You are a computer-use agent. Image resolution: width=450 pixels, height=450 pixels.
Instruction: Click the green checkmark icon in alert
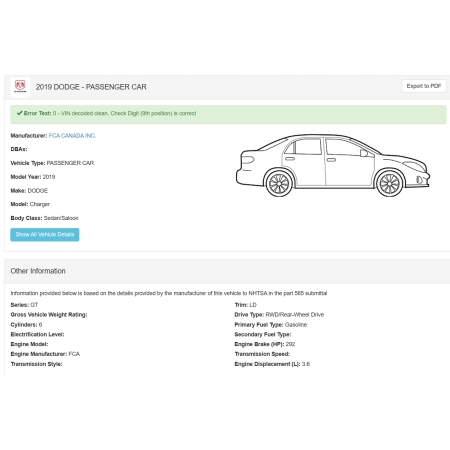tap(20, 113)
